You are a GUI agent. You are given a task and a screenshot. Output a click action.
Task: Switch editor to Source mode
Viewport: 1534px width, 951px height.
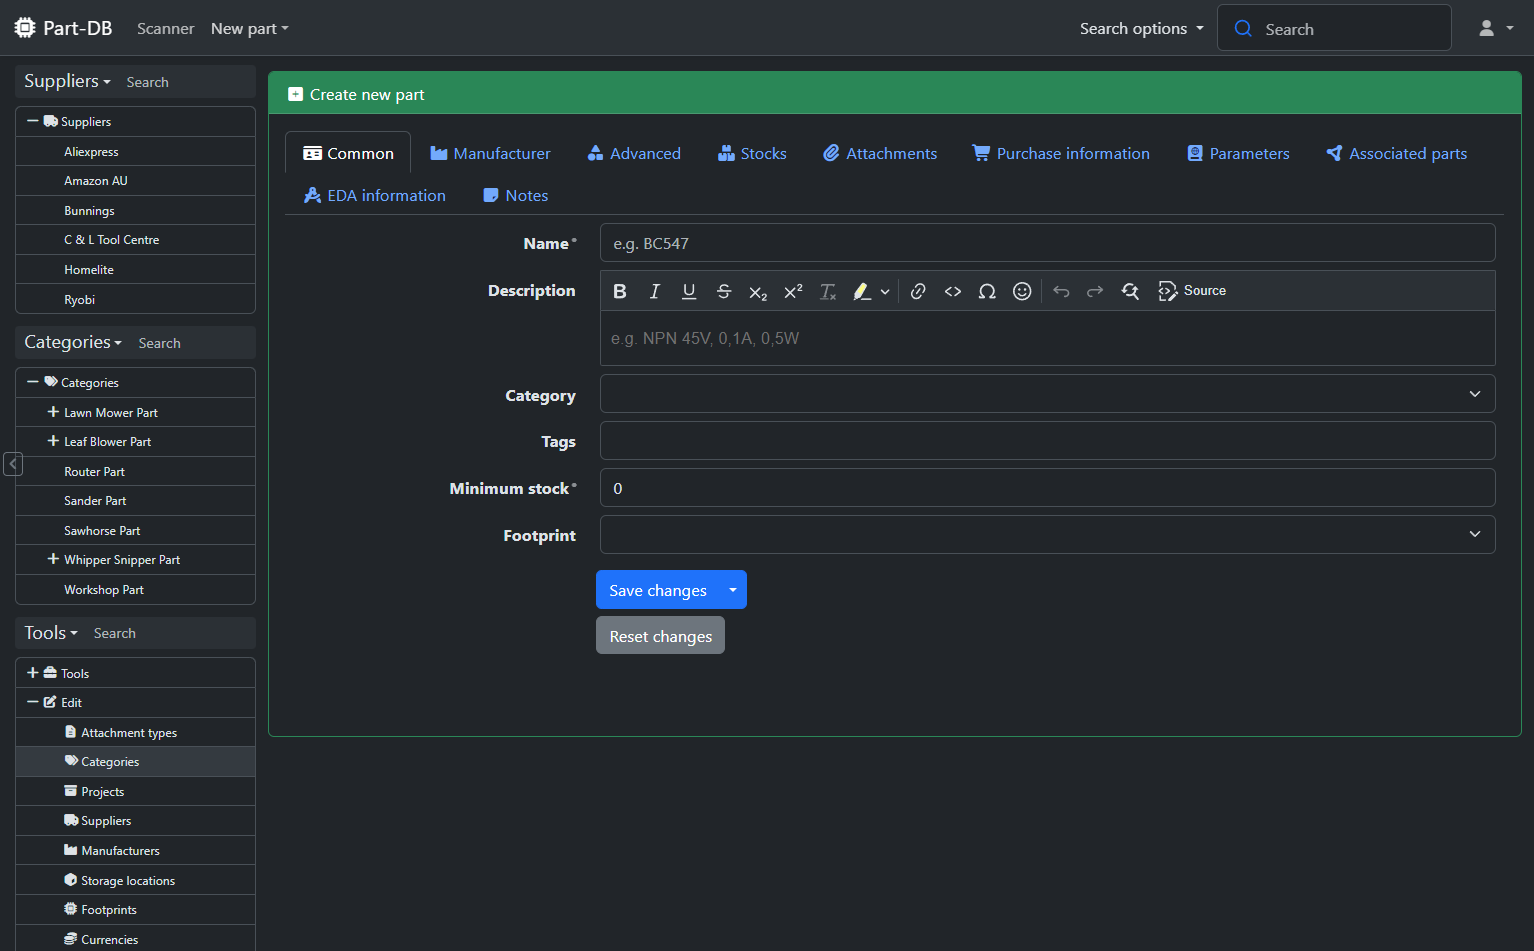click(x=1192, y=291)
